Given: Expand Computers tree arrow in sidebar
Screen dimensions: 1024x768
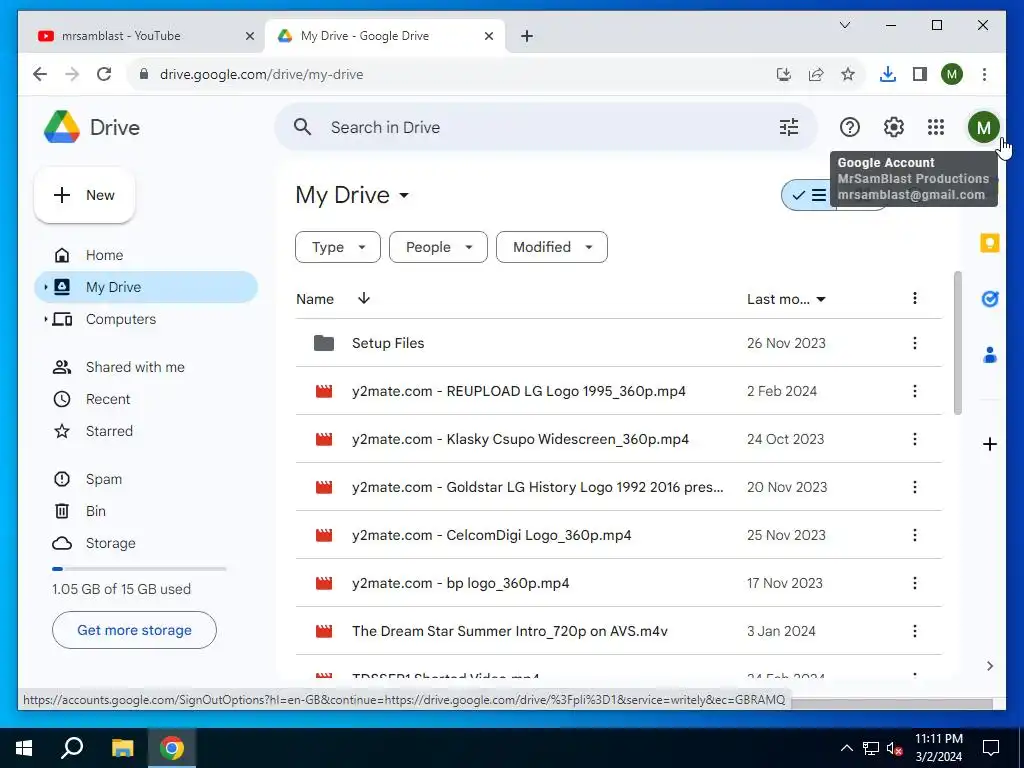Looking at the screenshot, I should tap(46, 319).
